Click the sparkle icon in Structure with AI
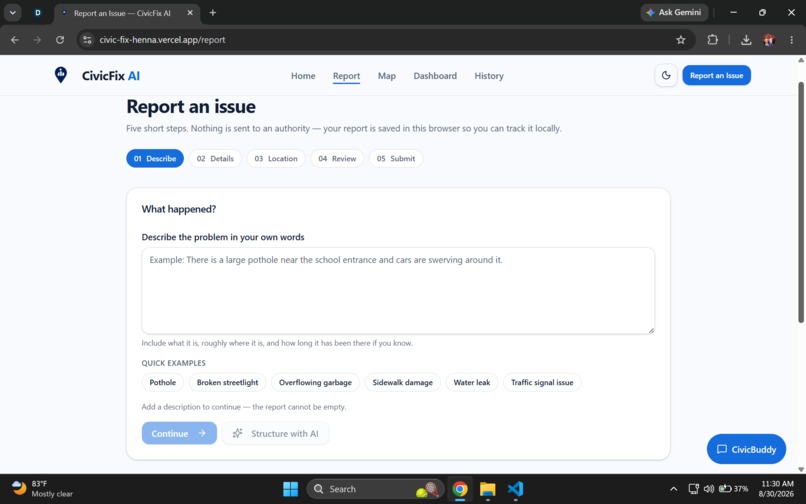 point(237,434)
